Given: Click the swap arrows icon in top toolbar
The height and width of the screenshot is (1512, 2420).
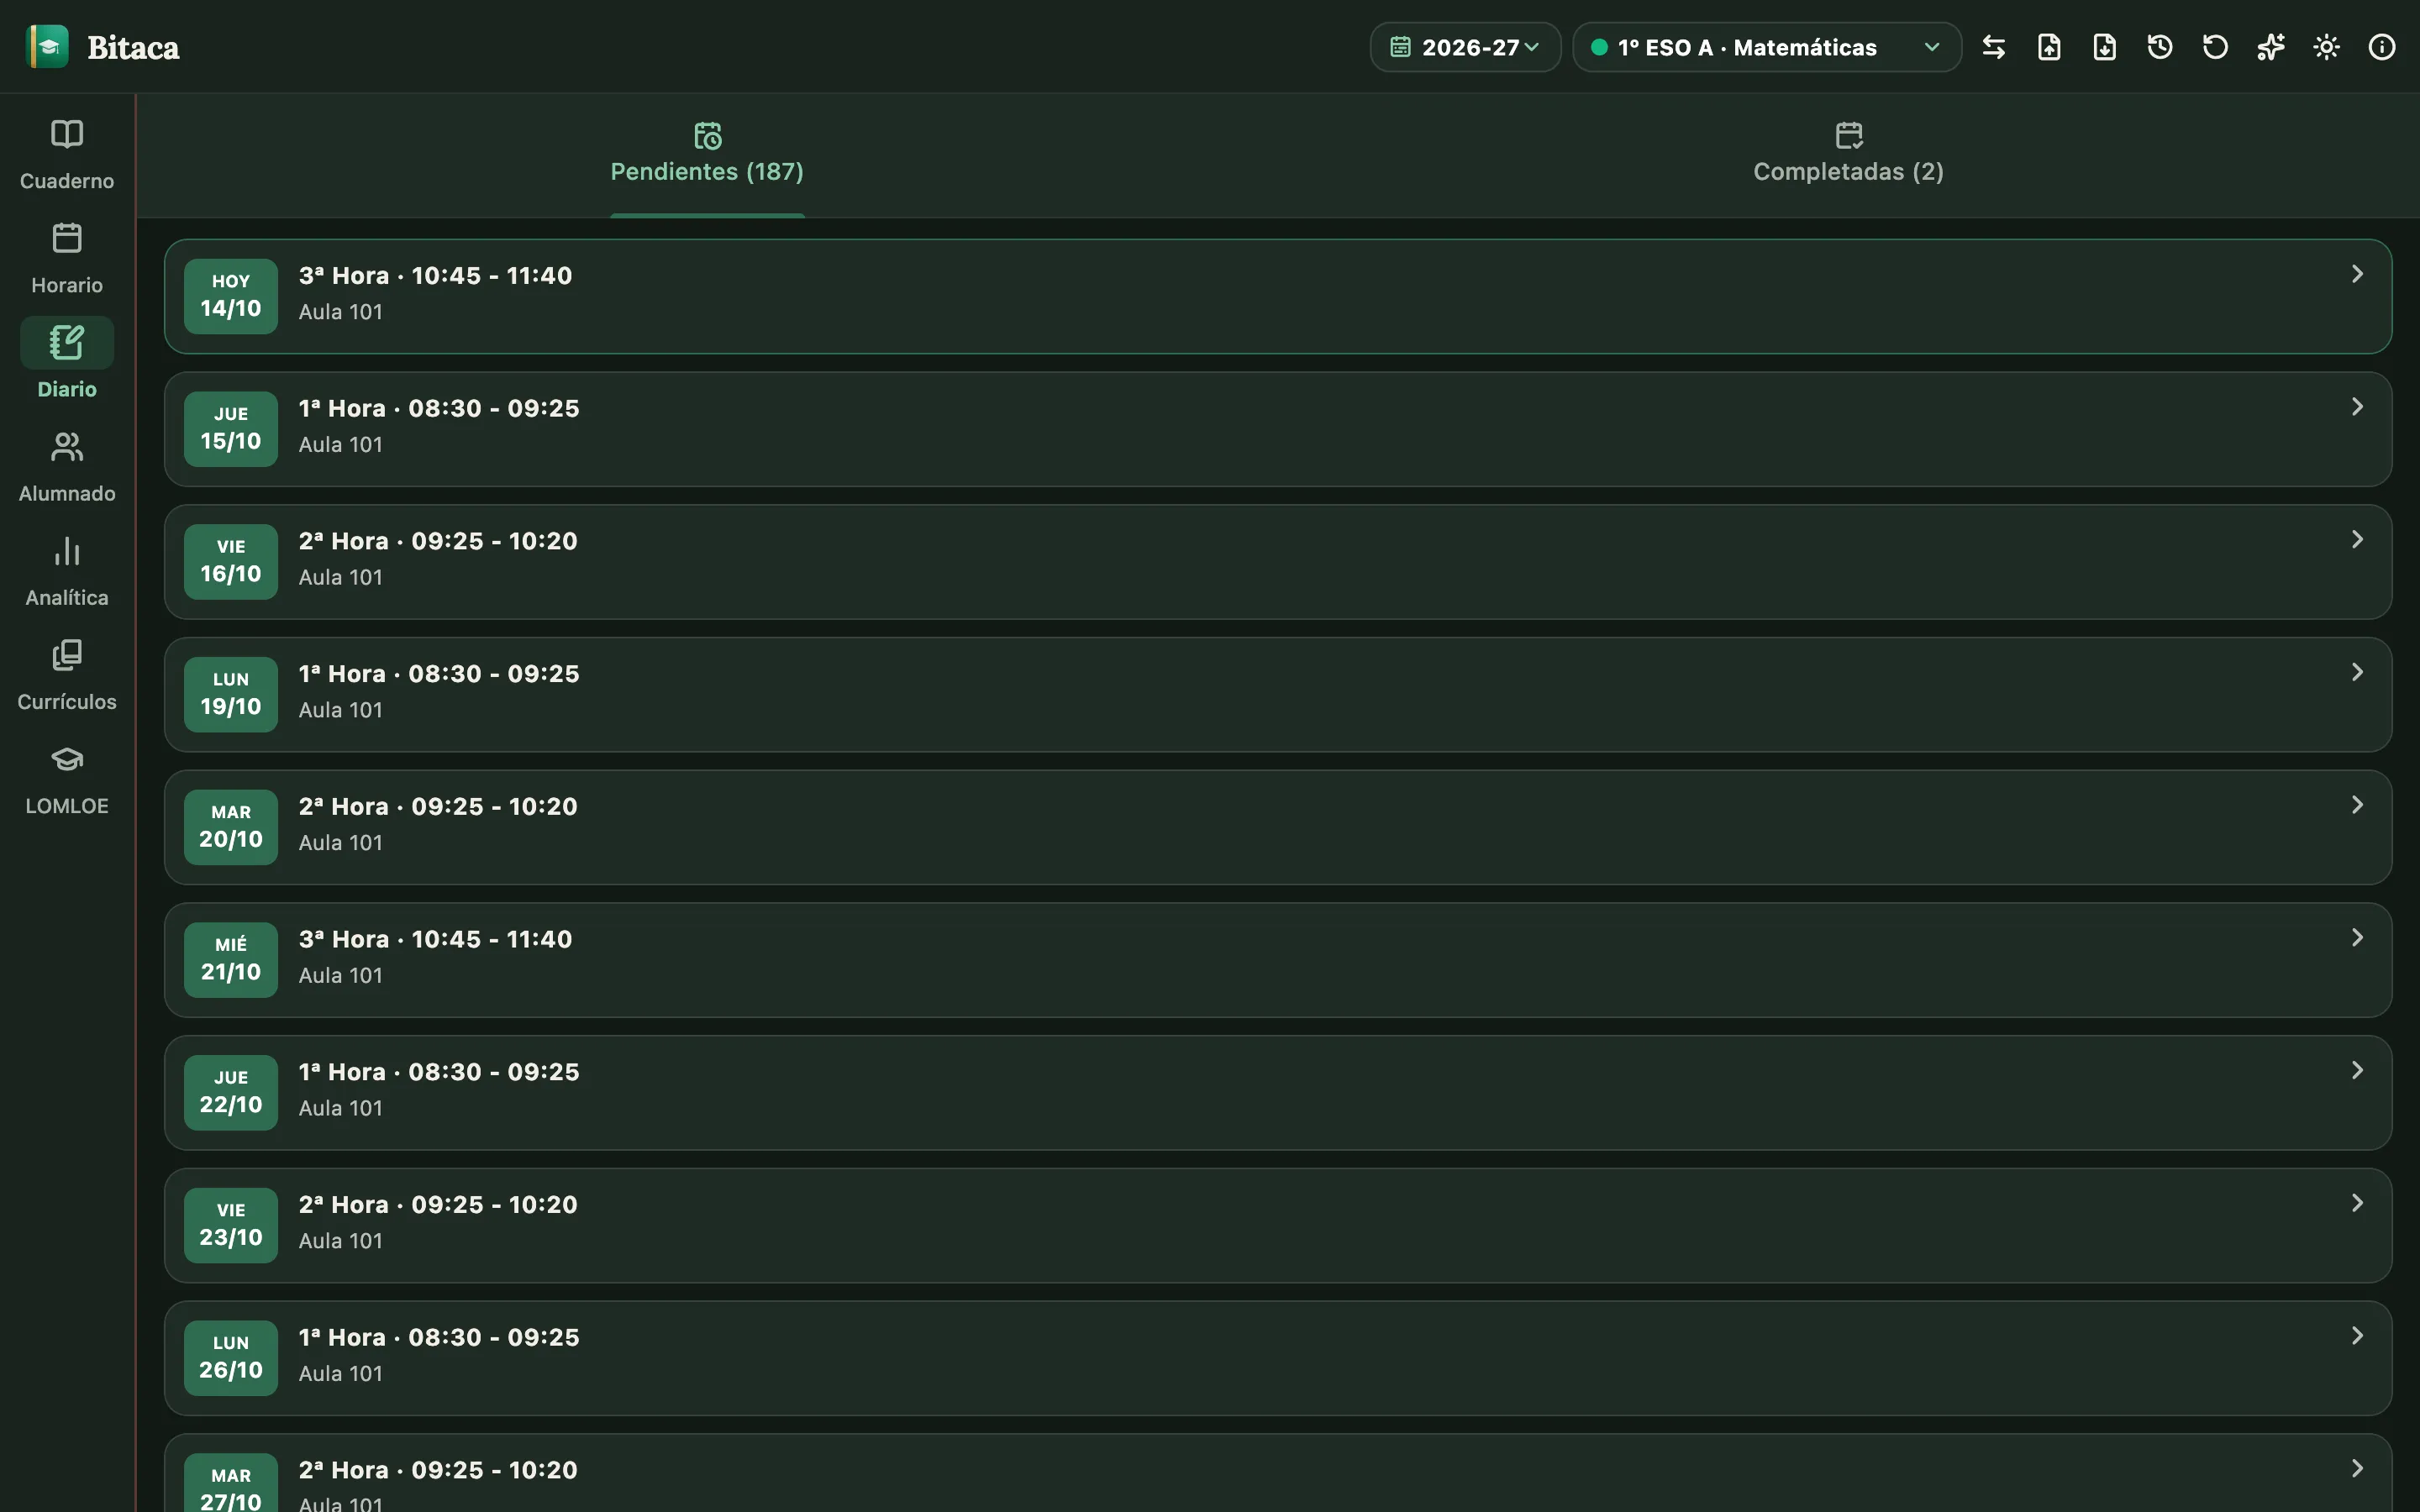Looking at the screenshot, I should [1993, 47].
